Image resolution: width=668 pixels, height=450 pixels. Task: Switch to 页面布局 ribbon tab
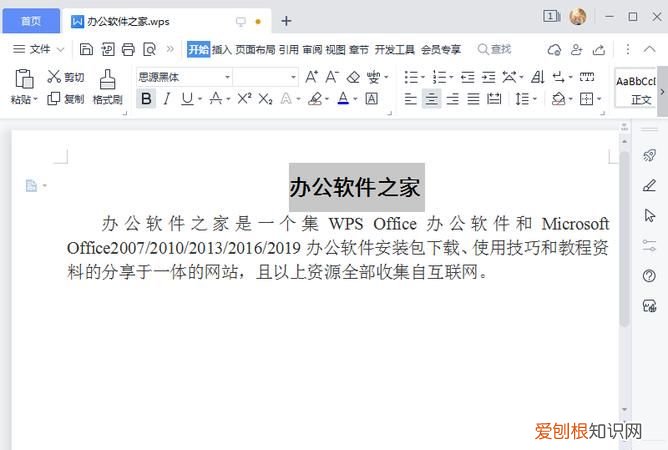(x=255, y=50)
